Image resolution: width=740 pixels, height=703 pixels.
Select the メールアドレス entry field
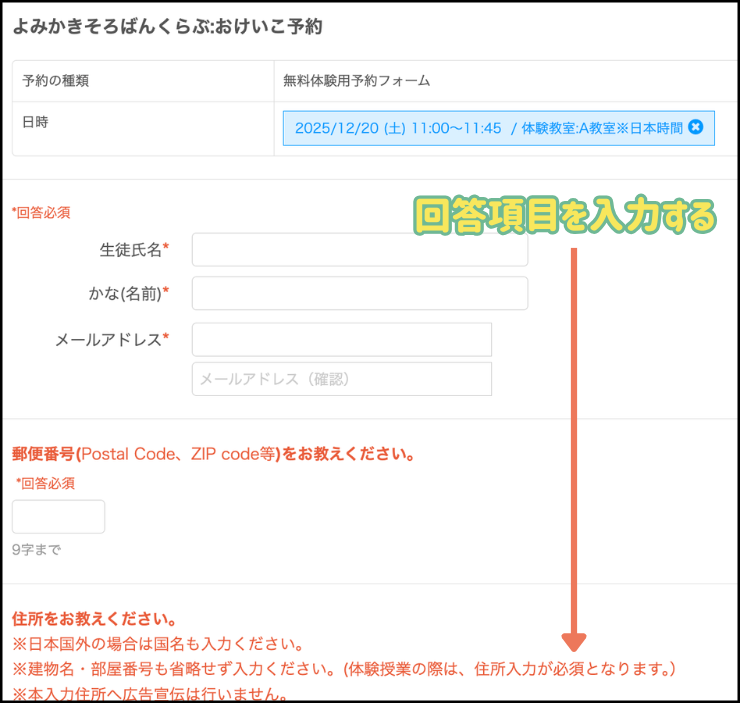point(341,340)
